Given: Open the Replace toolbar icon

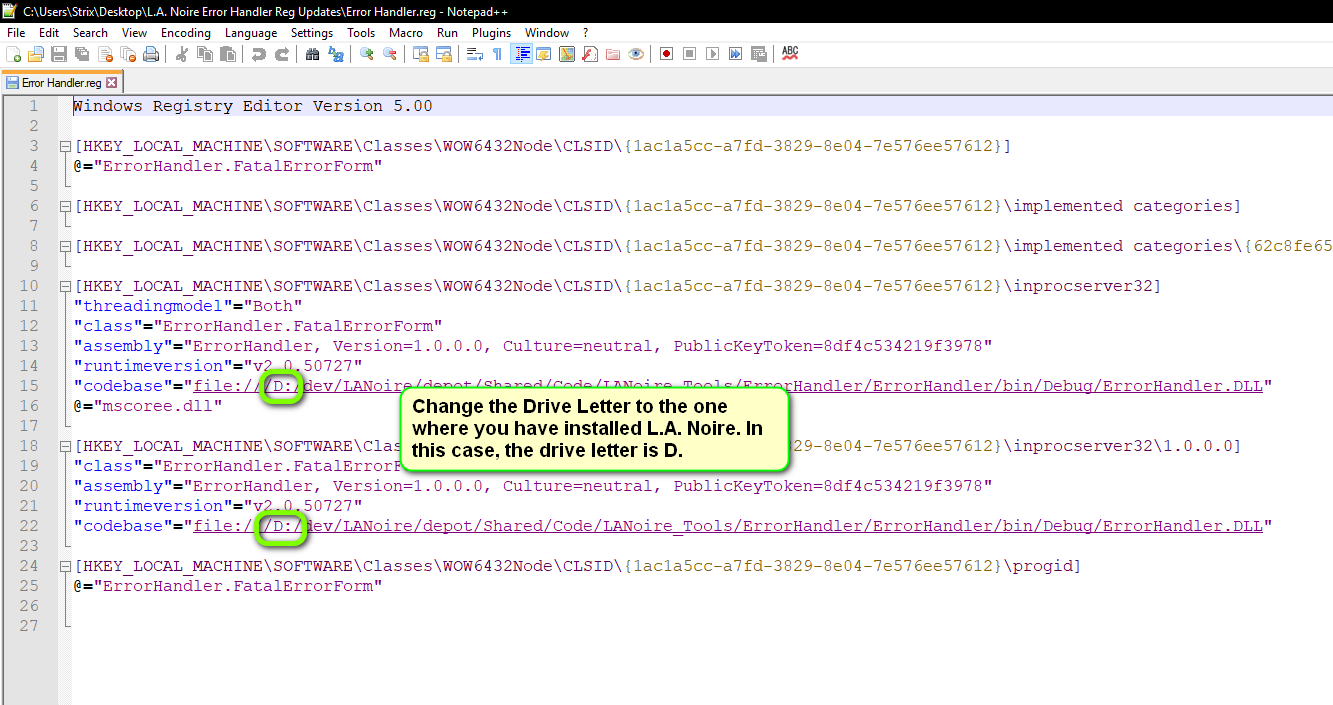Looking at the screenshot, I should 336,54.
